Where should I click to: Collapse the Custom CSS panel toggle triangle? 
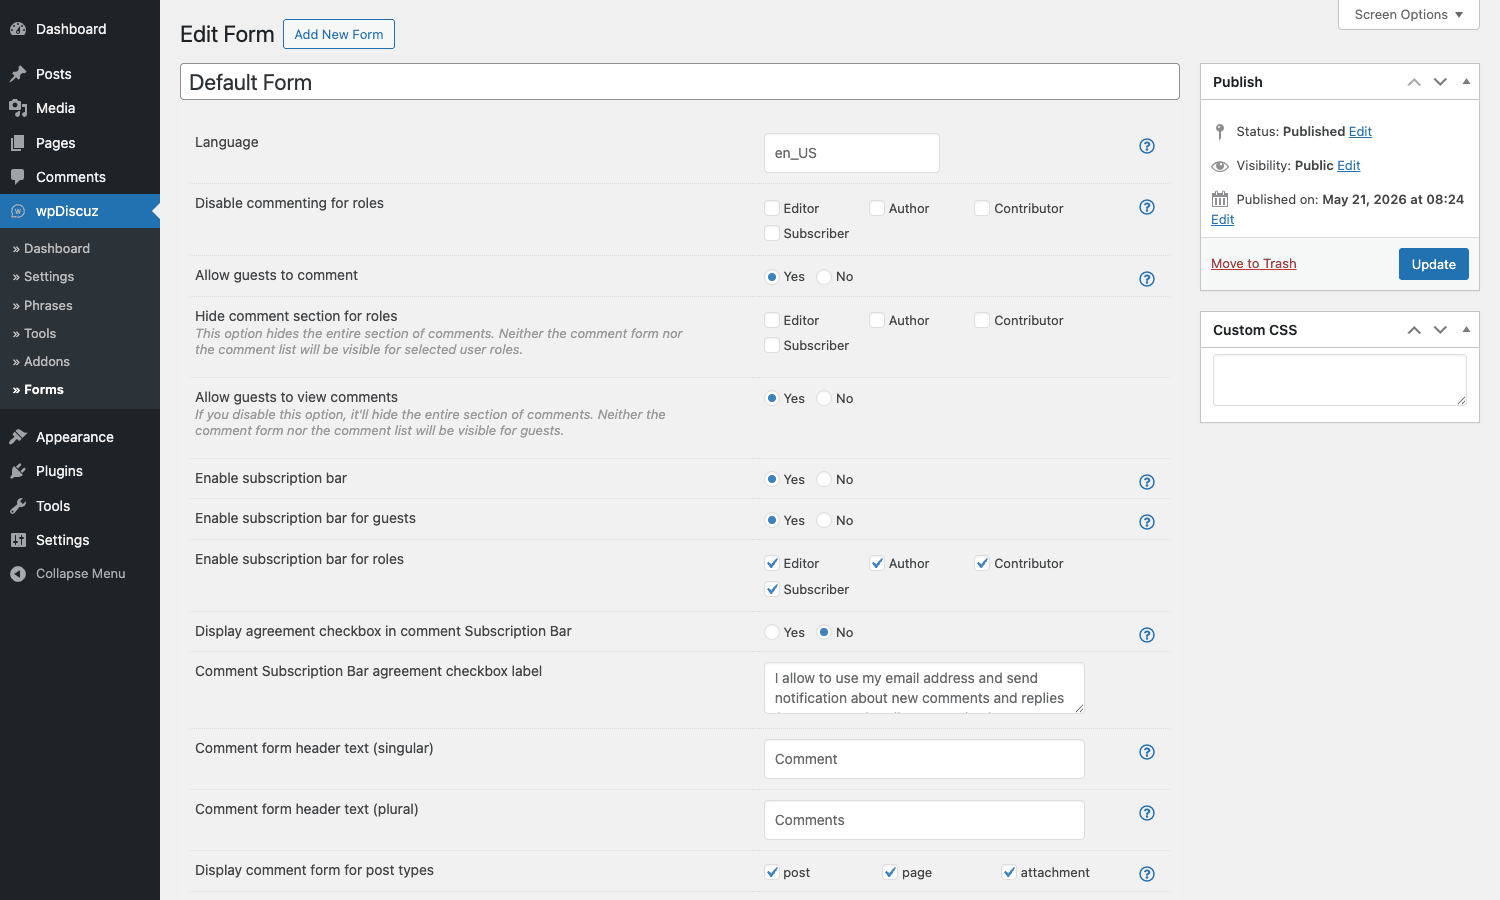click(x=1466, y=330)
